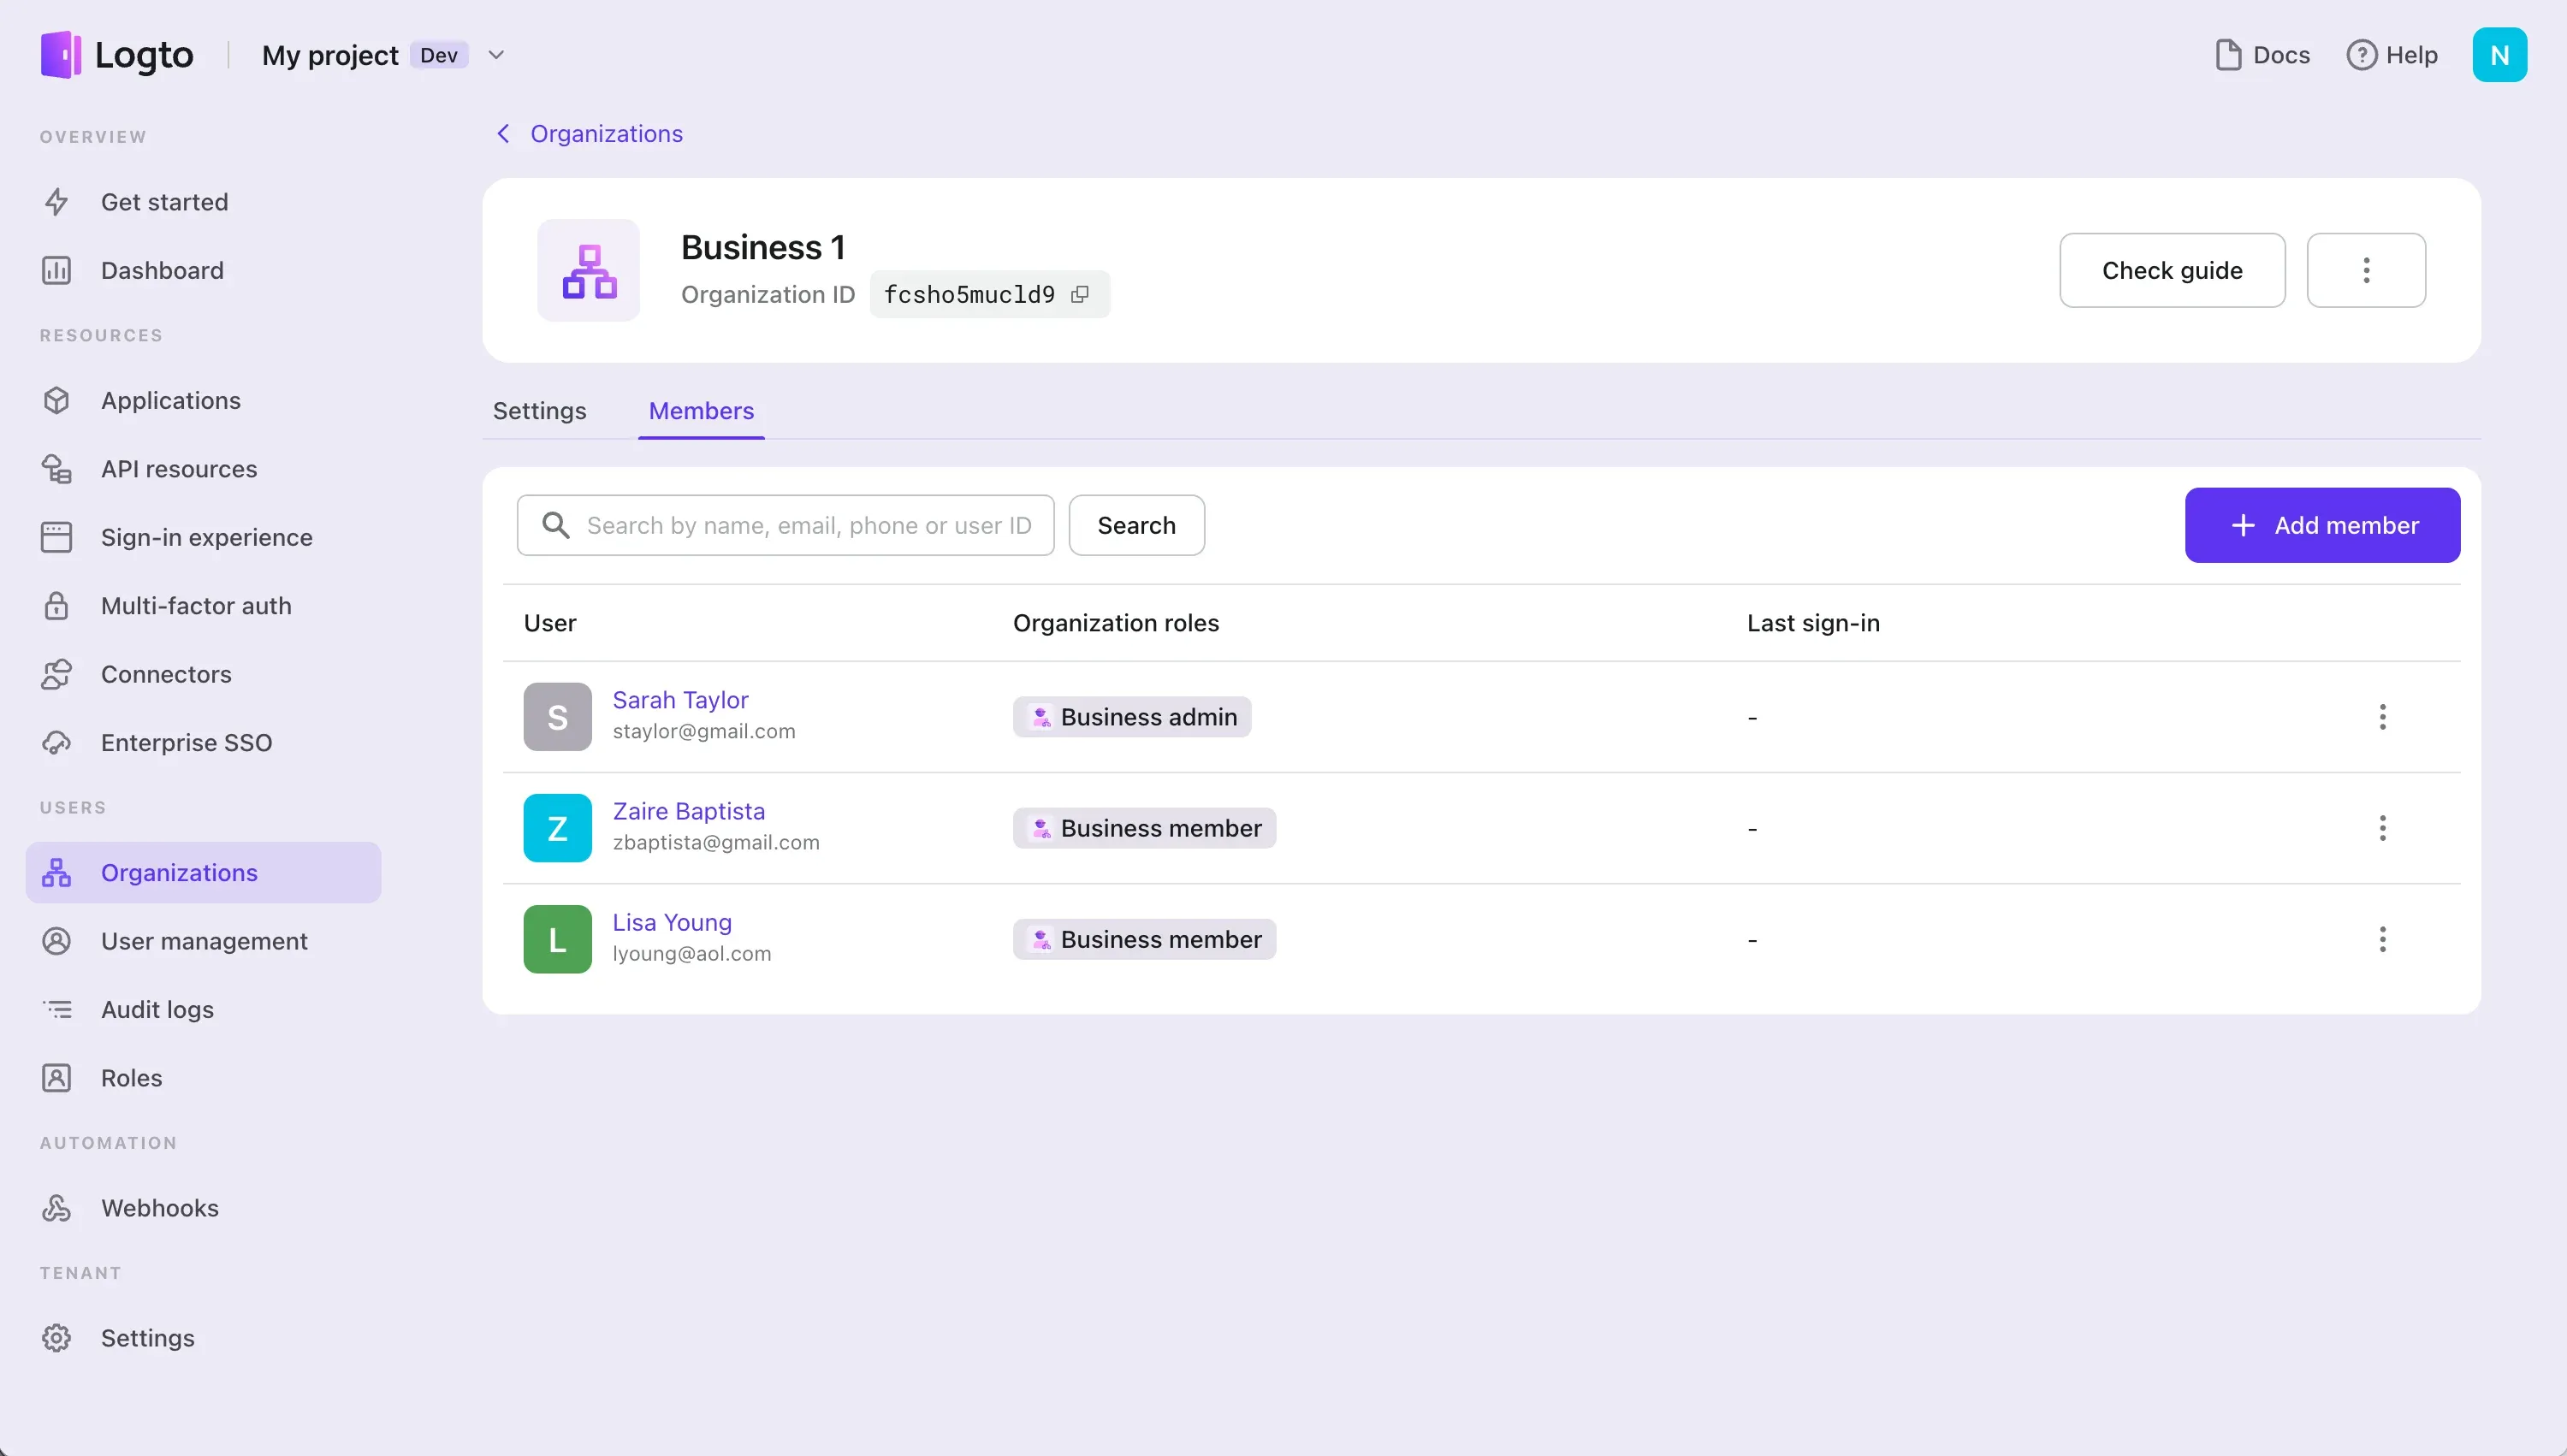The height and width of the screenshot is (1456, 2567).
Task: Click the copy icon next to Organization ID
Action: point(1081,294)
